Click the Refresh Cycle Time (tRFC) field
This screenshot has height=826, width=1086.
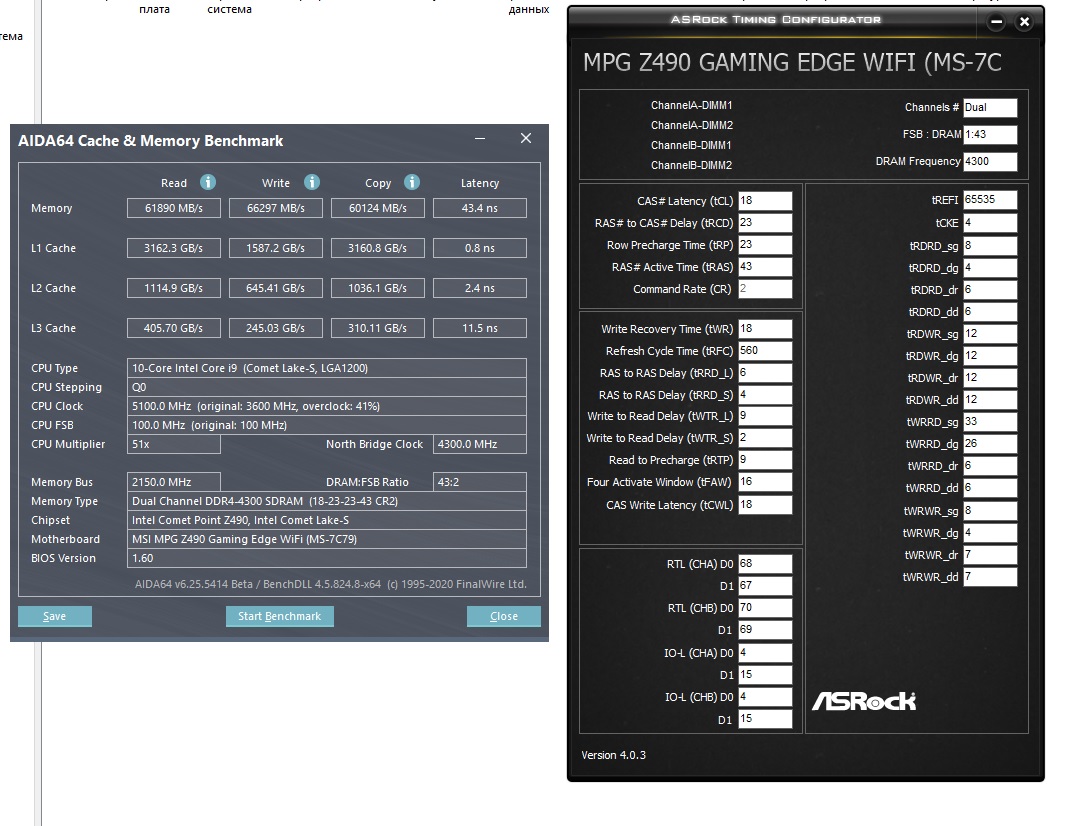pyautogui.click(x=765, y=351)
